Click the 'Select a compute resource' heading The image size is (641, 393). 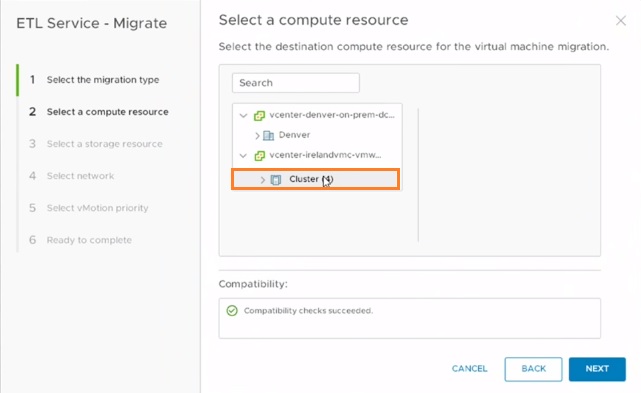314,20
